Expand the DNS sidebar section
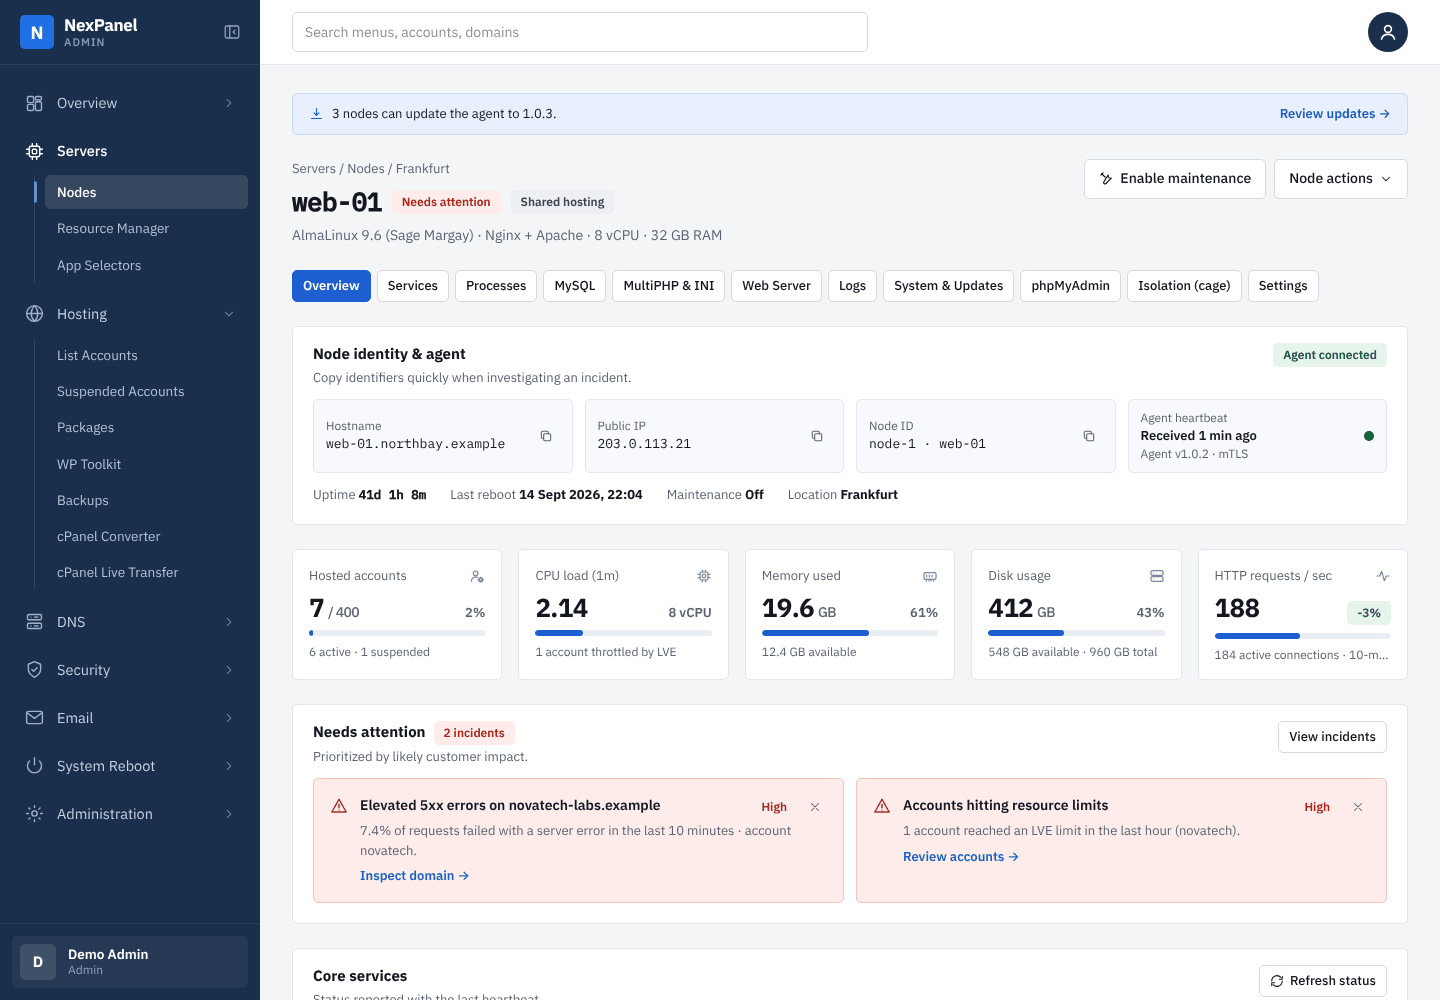Screen dimensions: 1440x1000 130,622
